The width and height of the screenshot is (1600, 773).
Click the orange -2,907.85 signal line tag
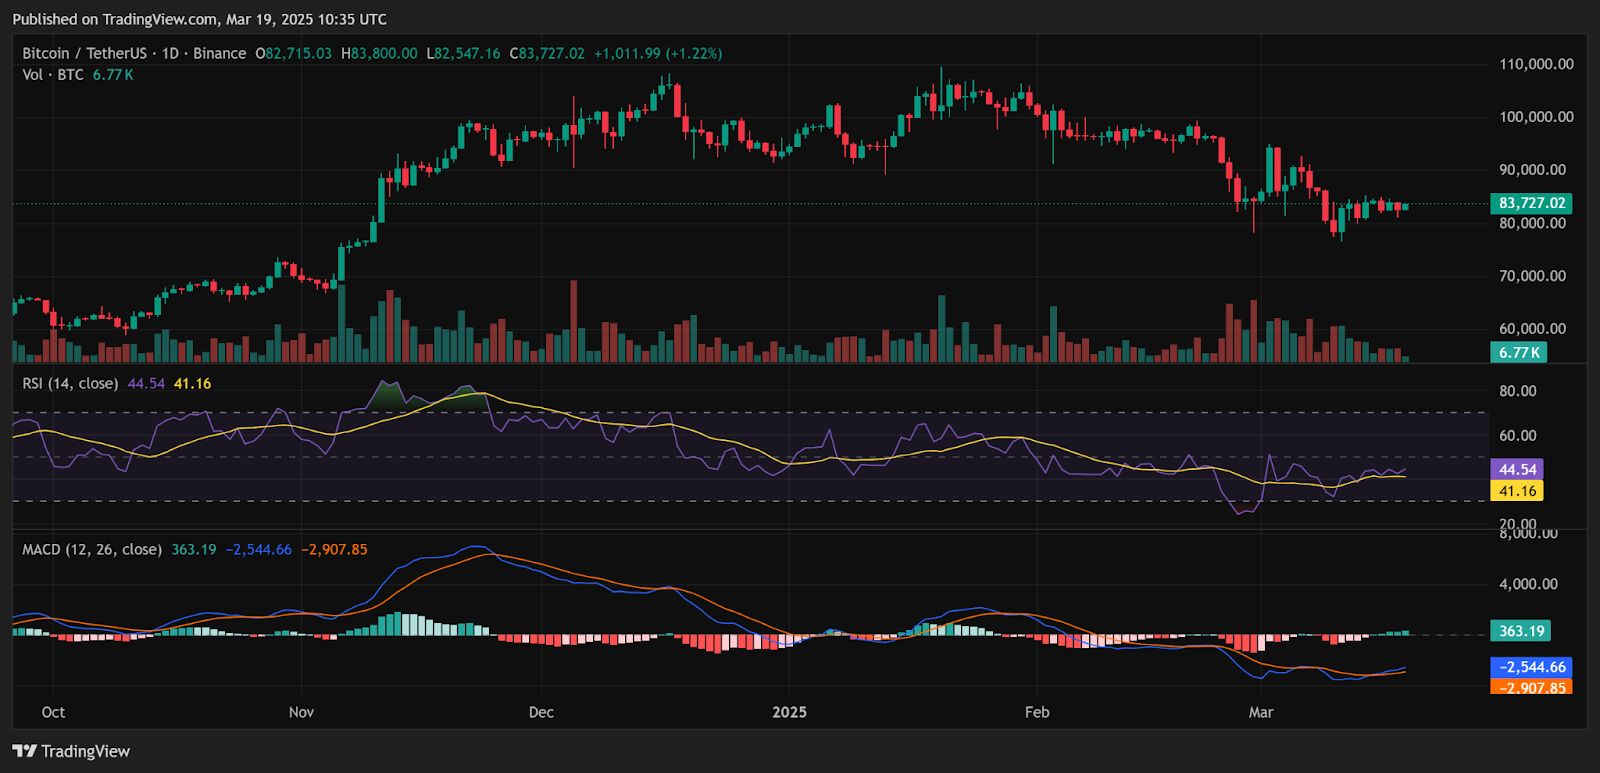coord(1530,688)
